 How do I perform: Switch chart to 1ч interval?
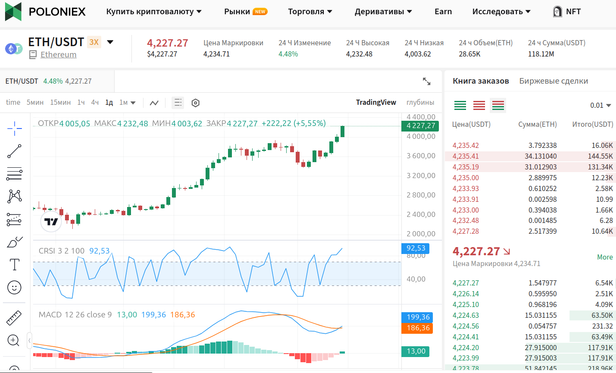tap(81, 103)
